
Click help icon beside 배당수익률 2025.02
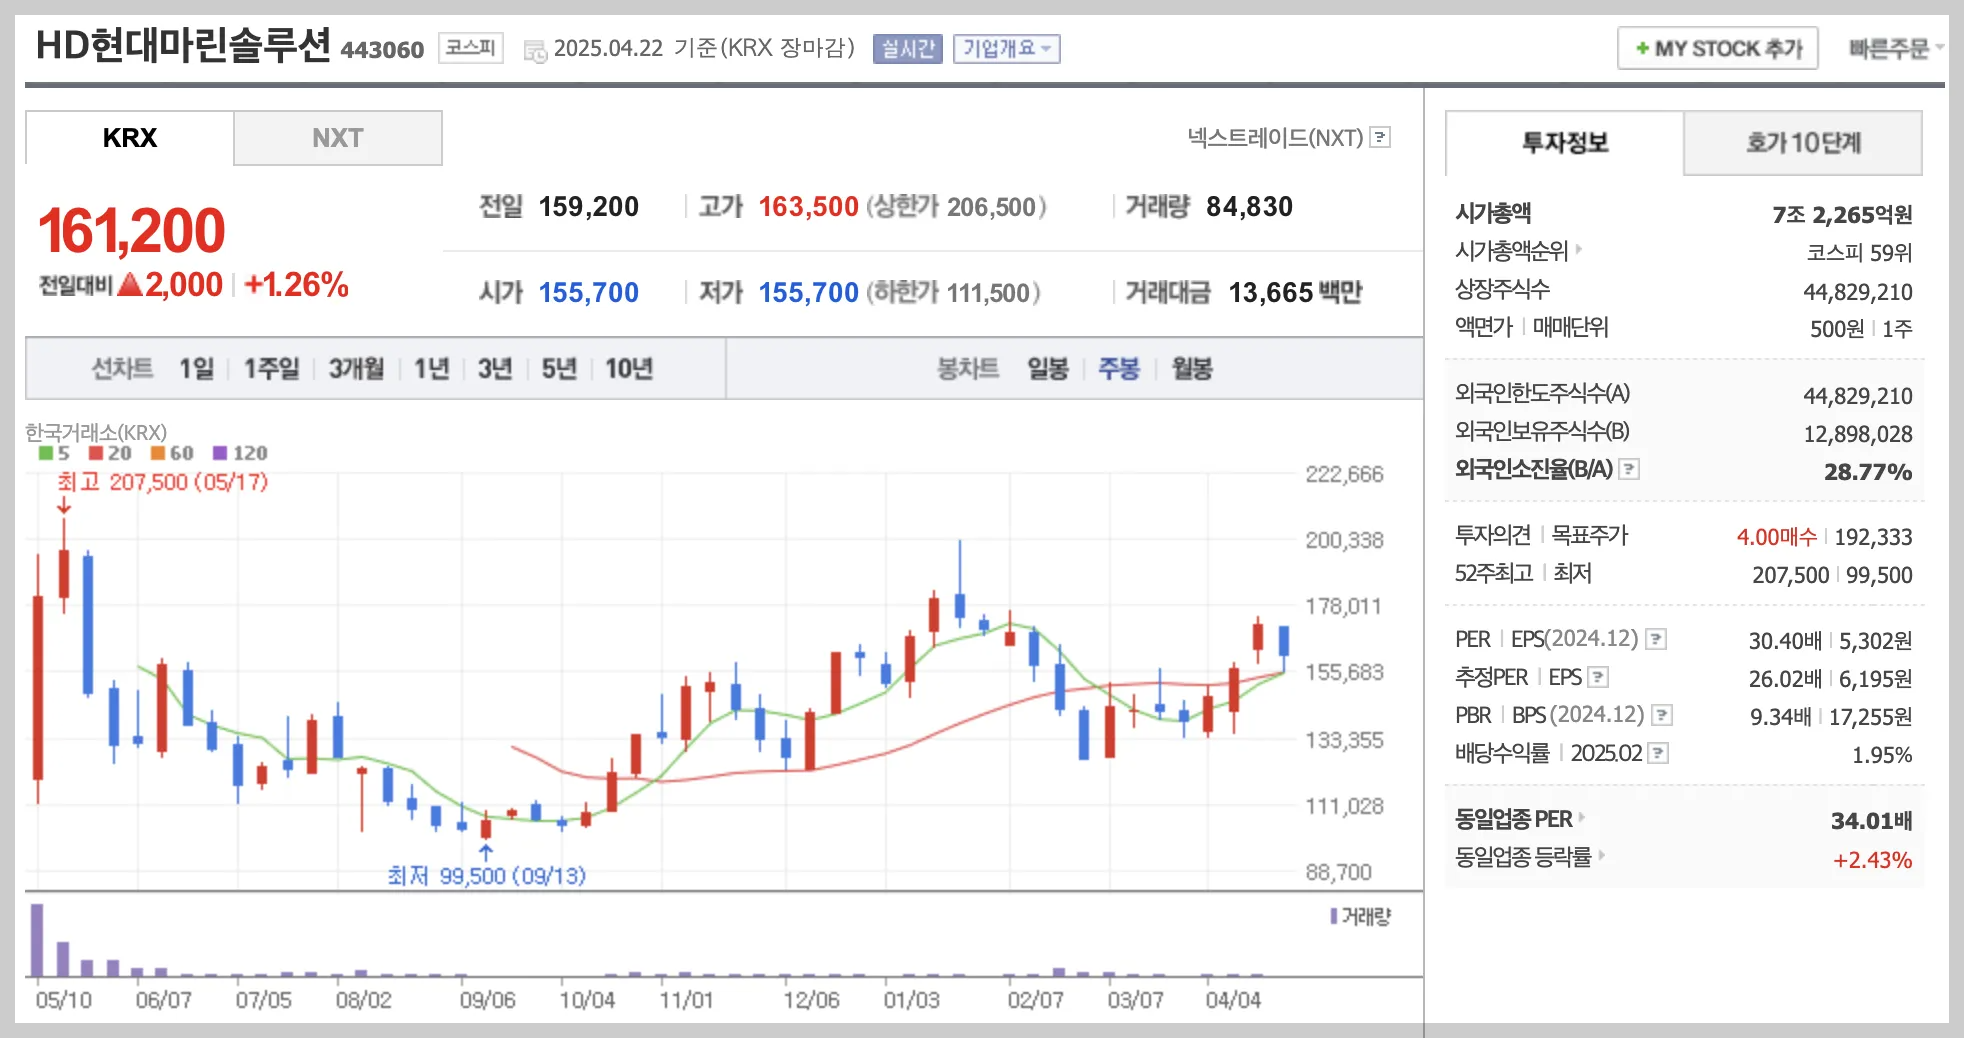pyautogui.click(x=1658, y=753)
